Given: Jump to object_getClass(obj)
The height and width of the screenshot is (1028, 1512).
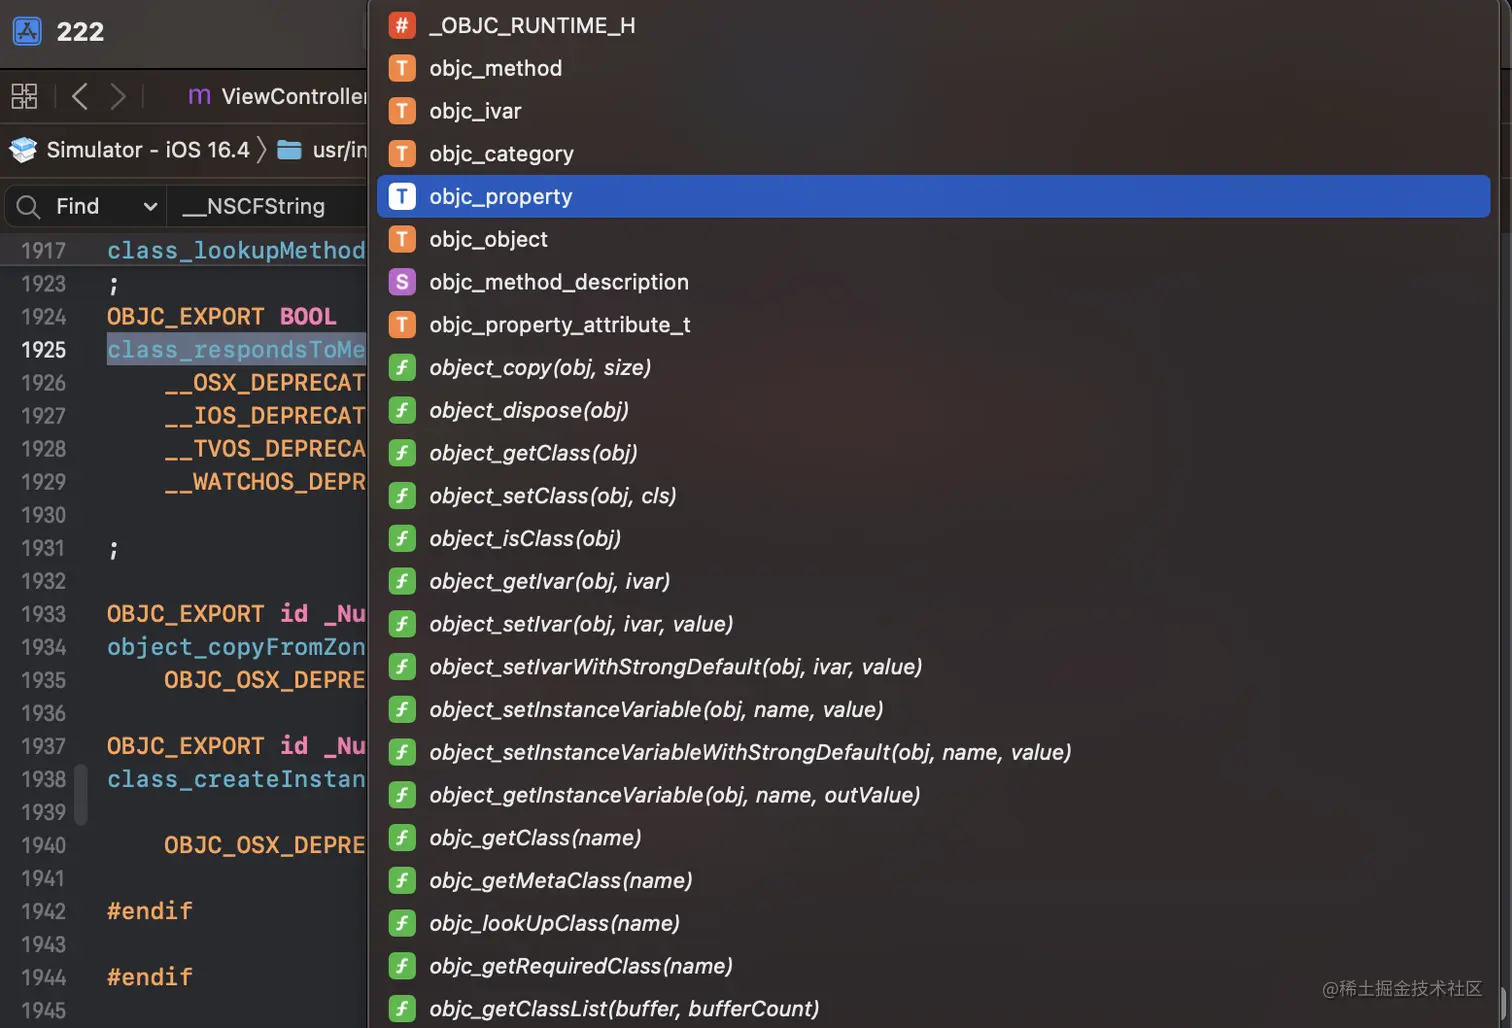Looking at the screenshot, I should click(x=933, y=453).
